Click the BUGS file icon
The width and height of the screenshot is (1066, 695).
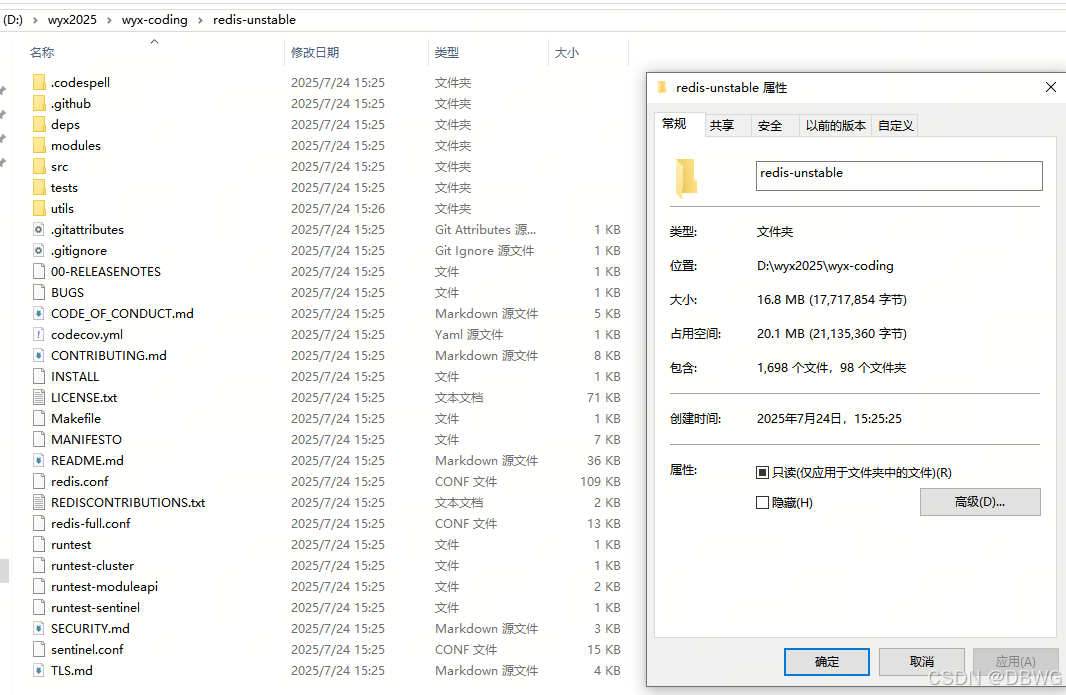tap(39, 292)
